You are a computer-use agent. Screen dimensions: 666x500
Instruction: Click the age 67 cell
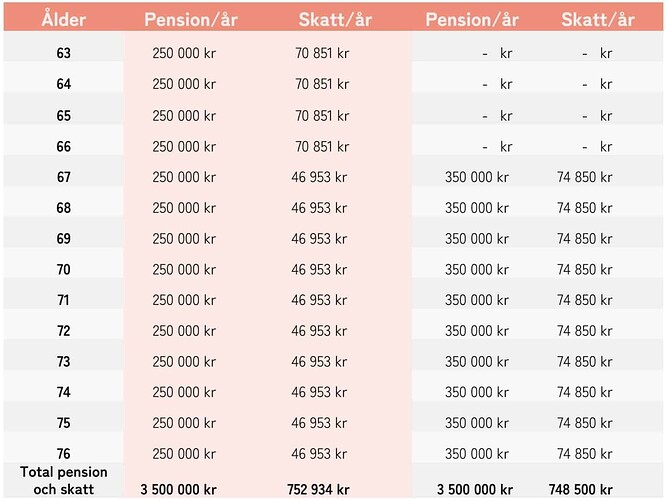[x=63, y=177]
